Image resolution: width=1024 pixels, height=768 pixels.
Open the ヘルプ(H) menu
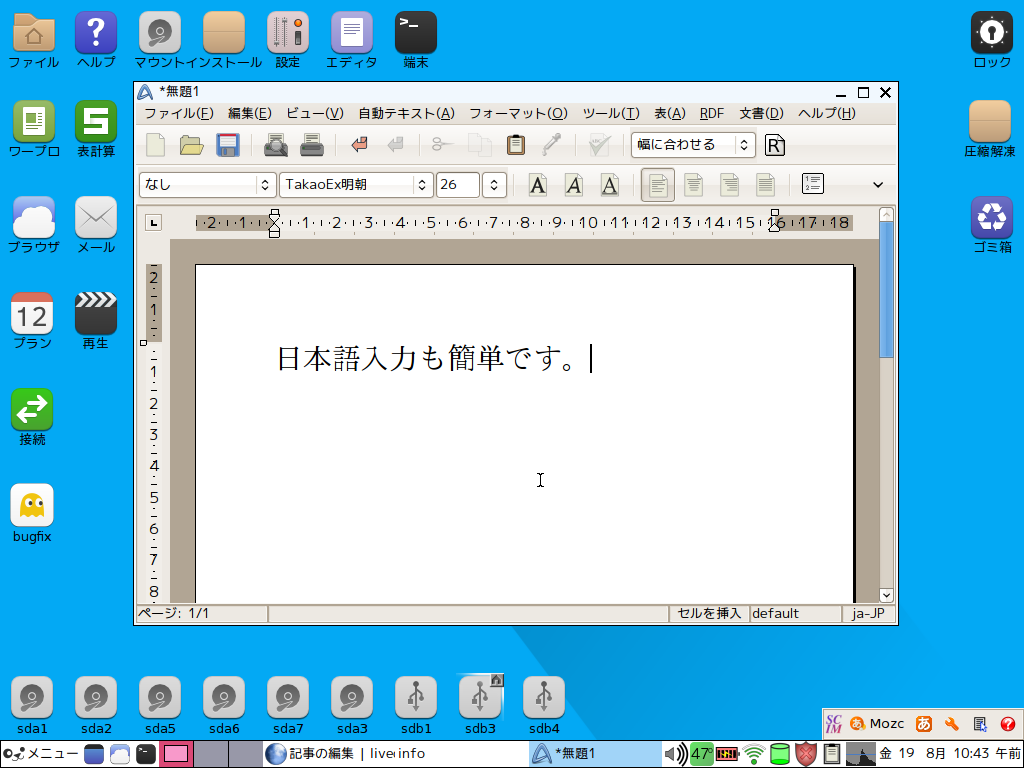(x=827, y=114)
